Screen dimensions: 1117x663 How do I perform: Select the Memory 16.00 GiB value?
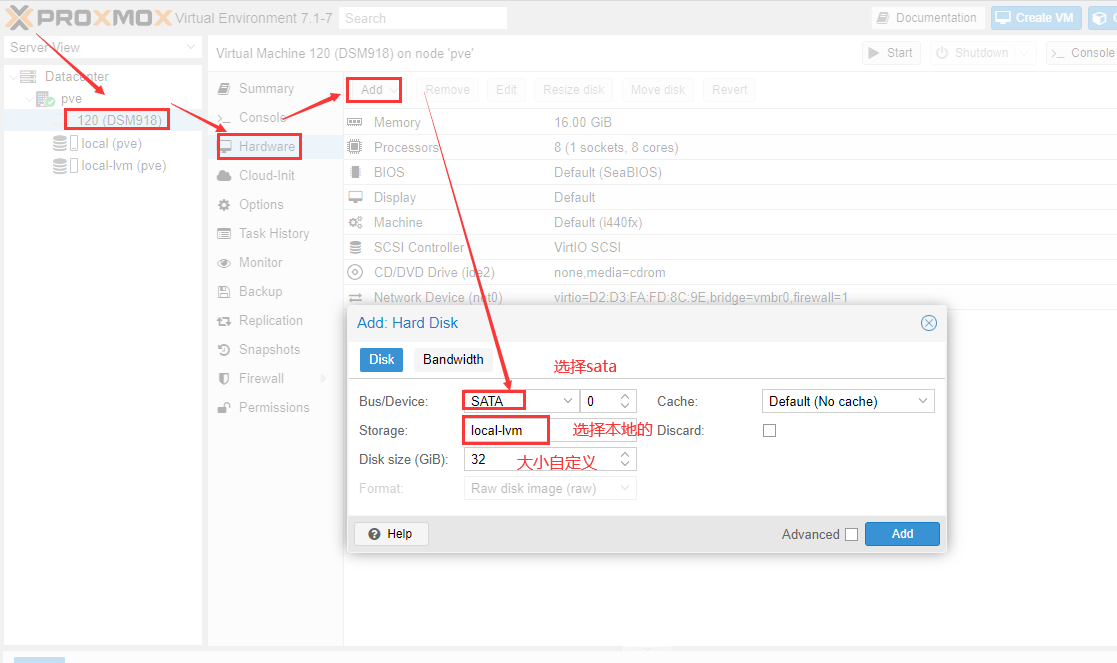tap(583, 122)
